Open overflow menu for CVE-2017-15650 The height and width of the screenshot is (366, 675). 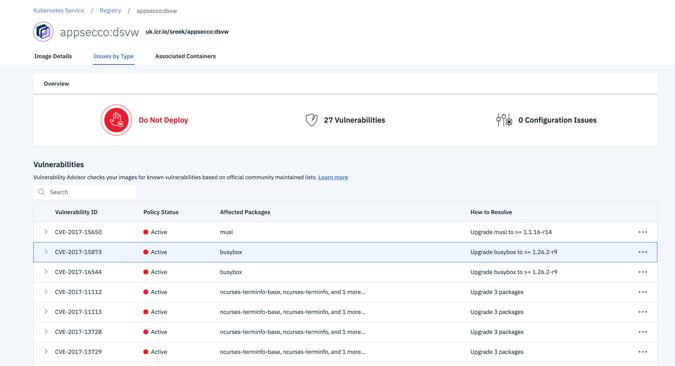pos(643,232)
